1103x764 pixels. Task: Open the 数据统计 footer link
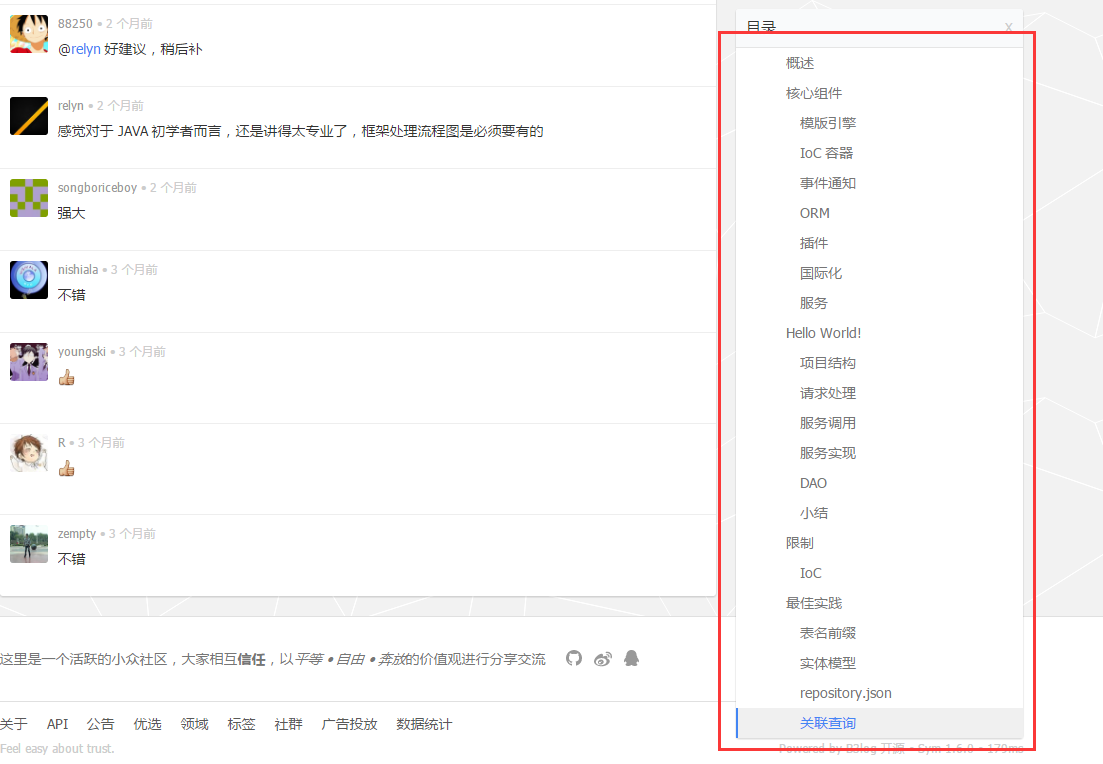(x=424, y=725)
